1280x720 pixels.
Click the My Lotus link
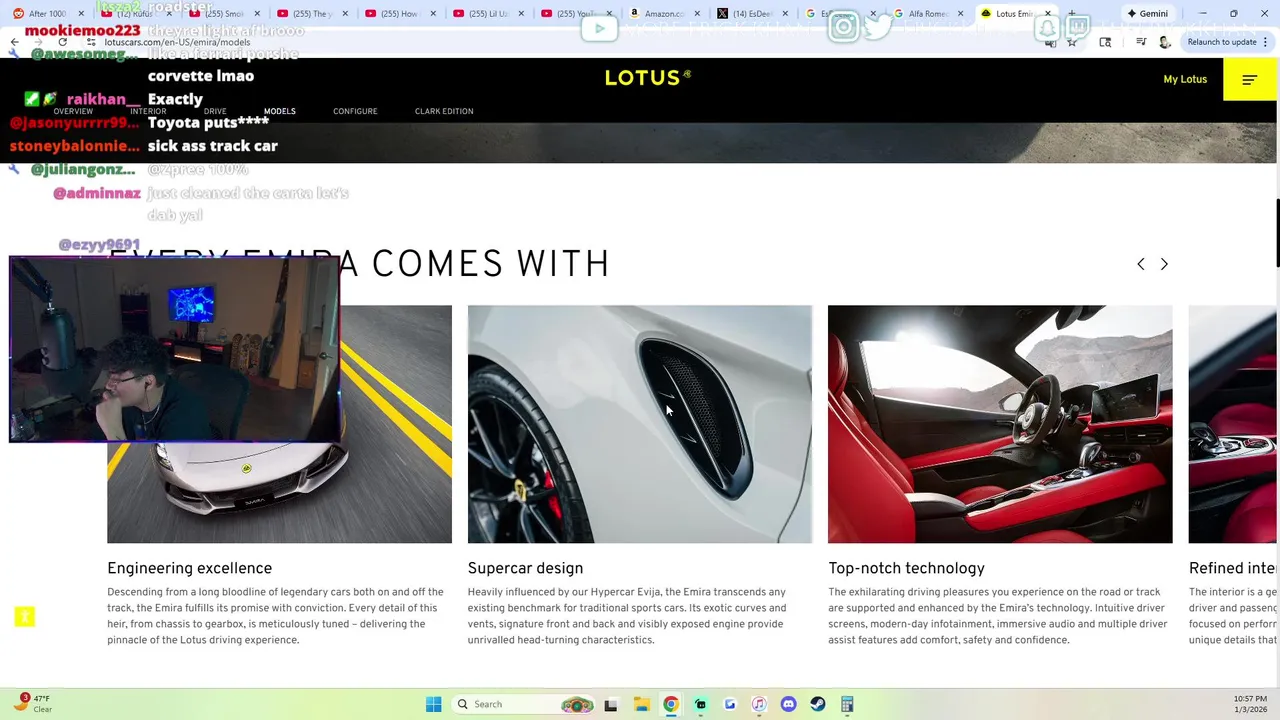click(1185, 79)
